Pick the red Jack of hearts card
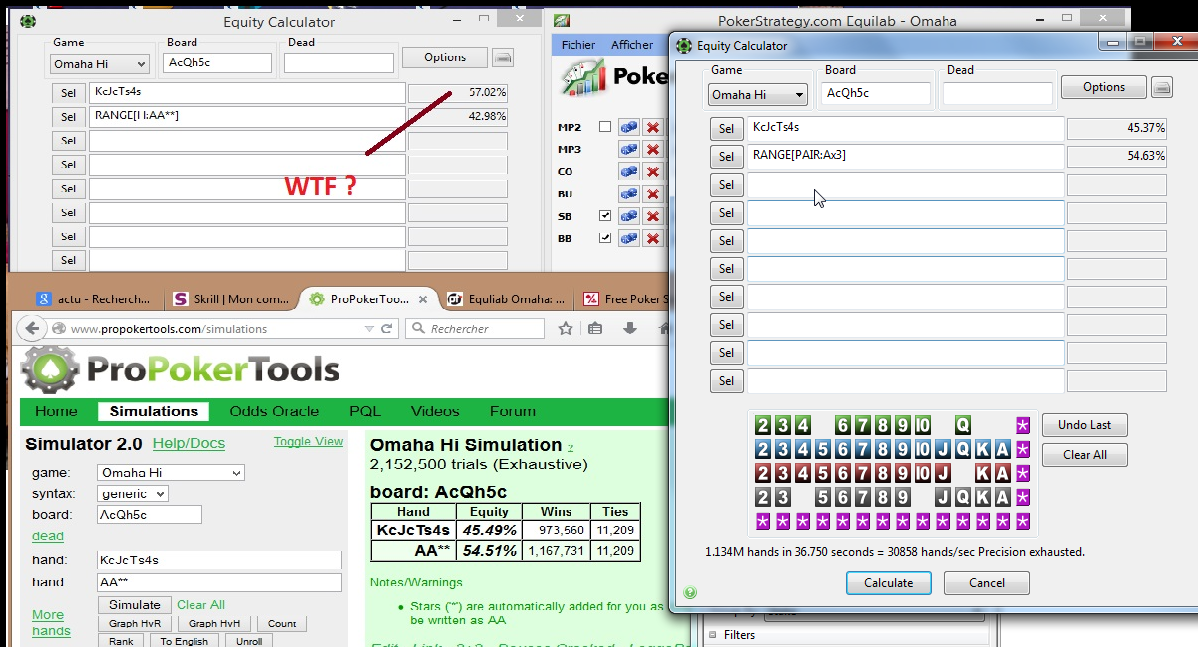The width and height of the screenshot is (1198, 647). point(943,474)
